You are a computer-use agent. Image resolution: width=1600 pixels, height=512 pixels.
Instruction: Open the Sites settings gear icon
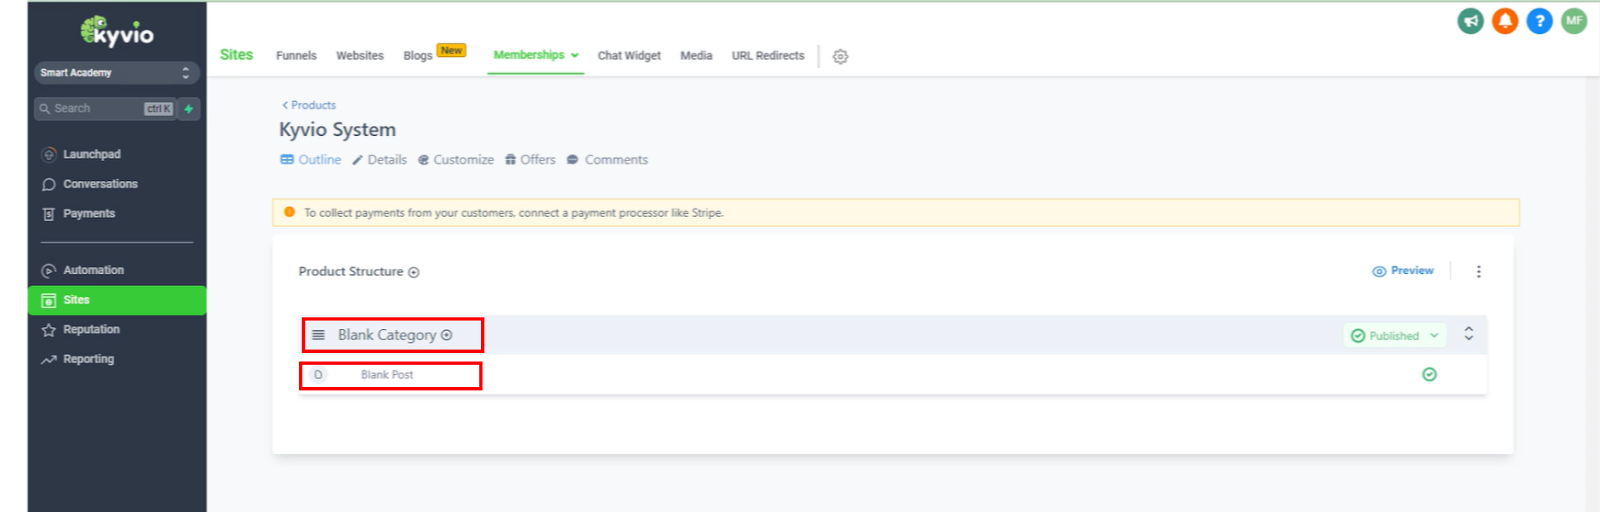pos(840,57)
